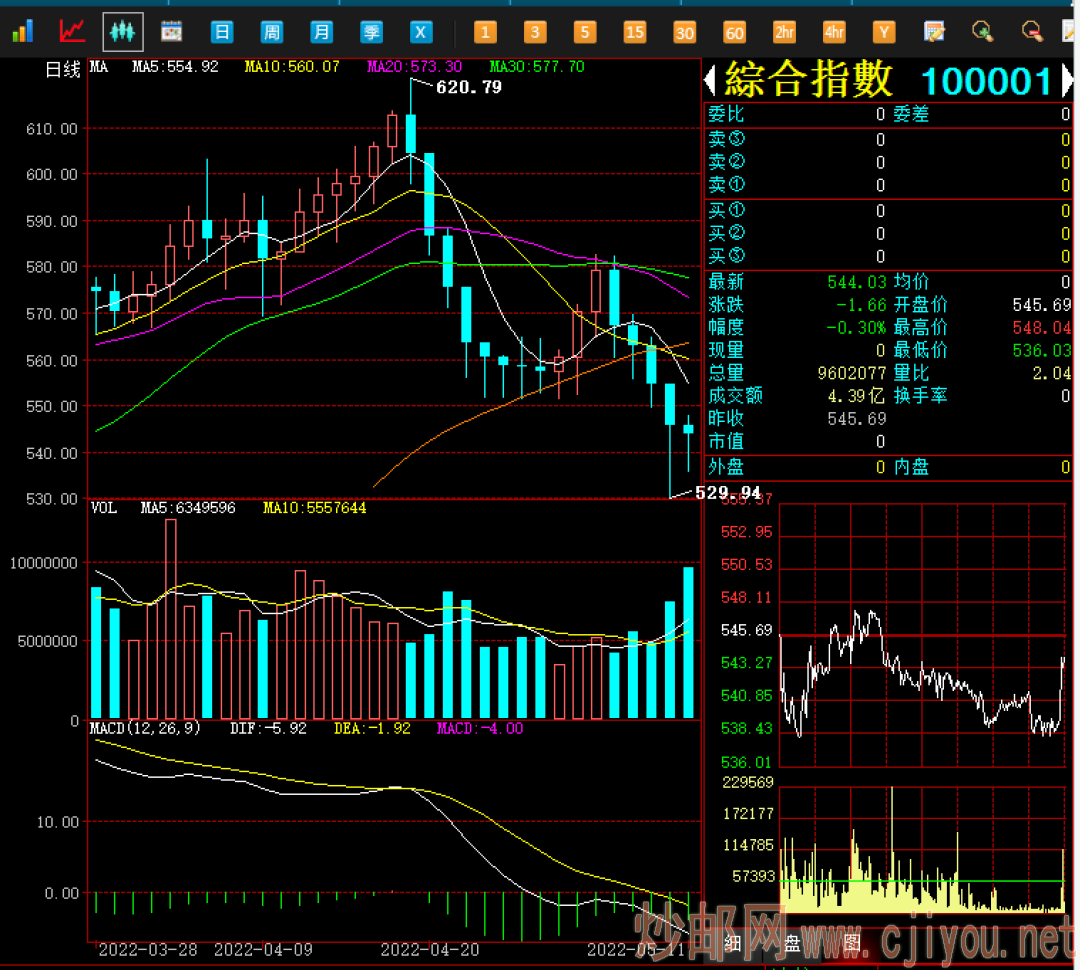This screenshot has height=970, width=1080.
Task: Click the zoom in magnifier icon
Action: click(983, 32)
